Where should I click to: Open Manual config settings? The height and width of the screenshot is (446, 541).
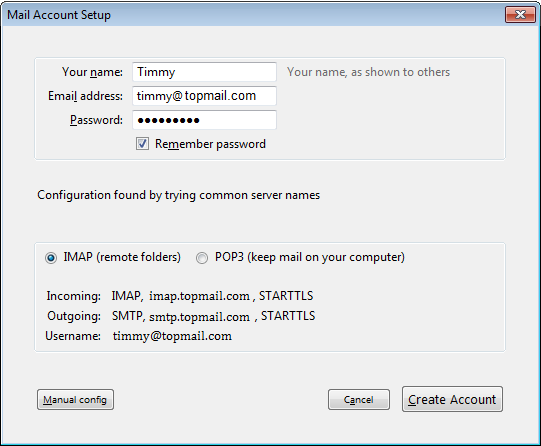(x=75, y=399)
